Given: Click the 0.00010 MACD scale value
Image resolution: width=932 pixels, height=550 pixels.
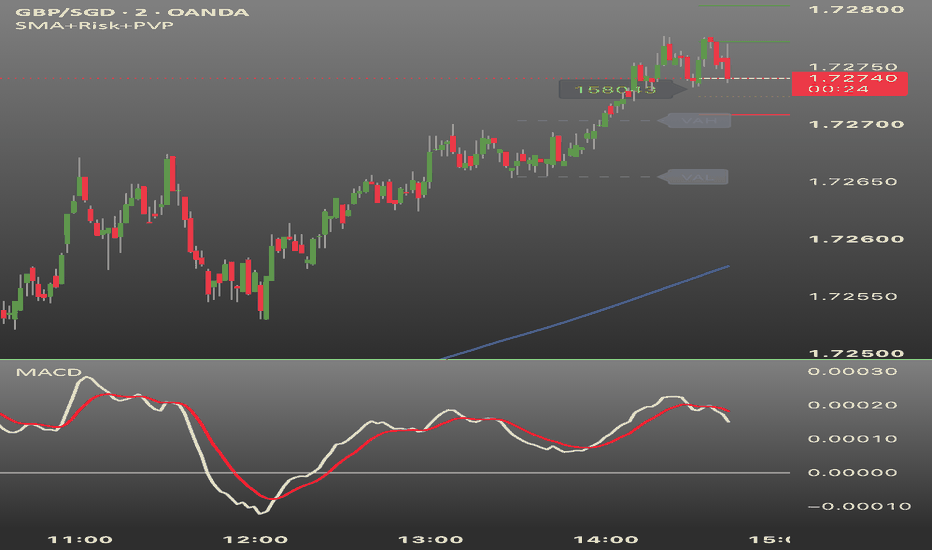Looking at the screenshot, I should pos(852,439).
